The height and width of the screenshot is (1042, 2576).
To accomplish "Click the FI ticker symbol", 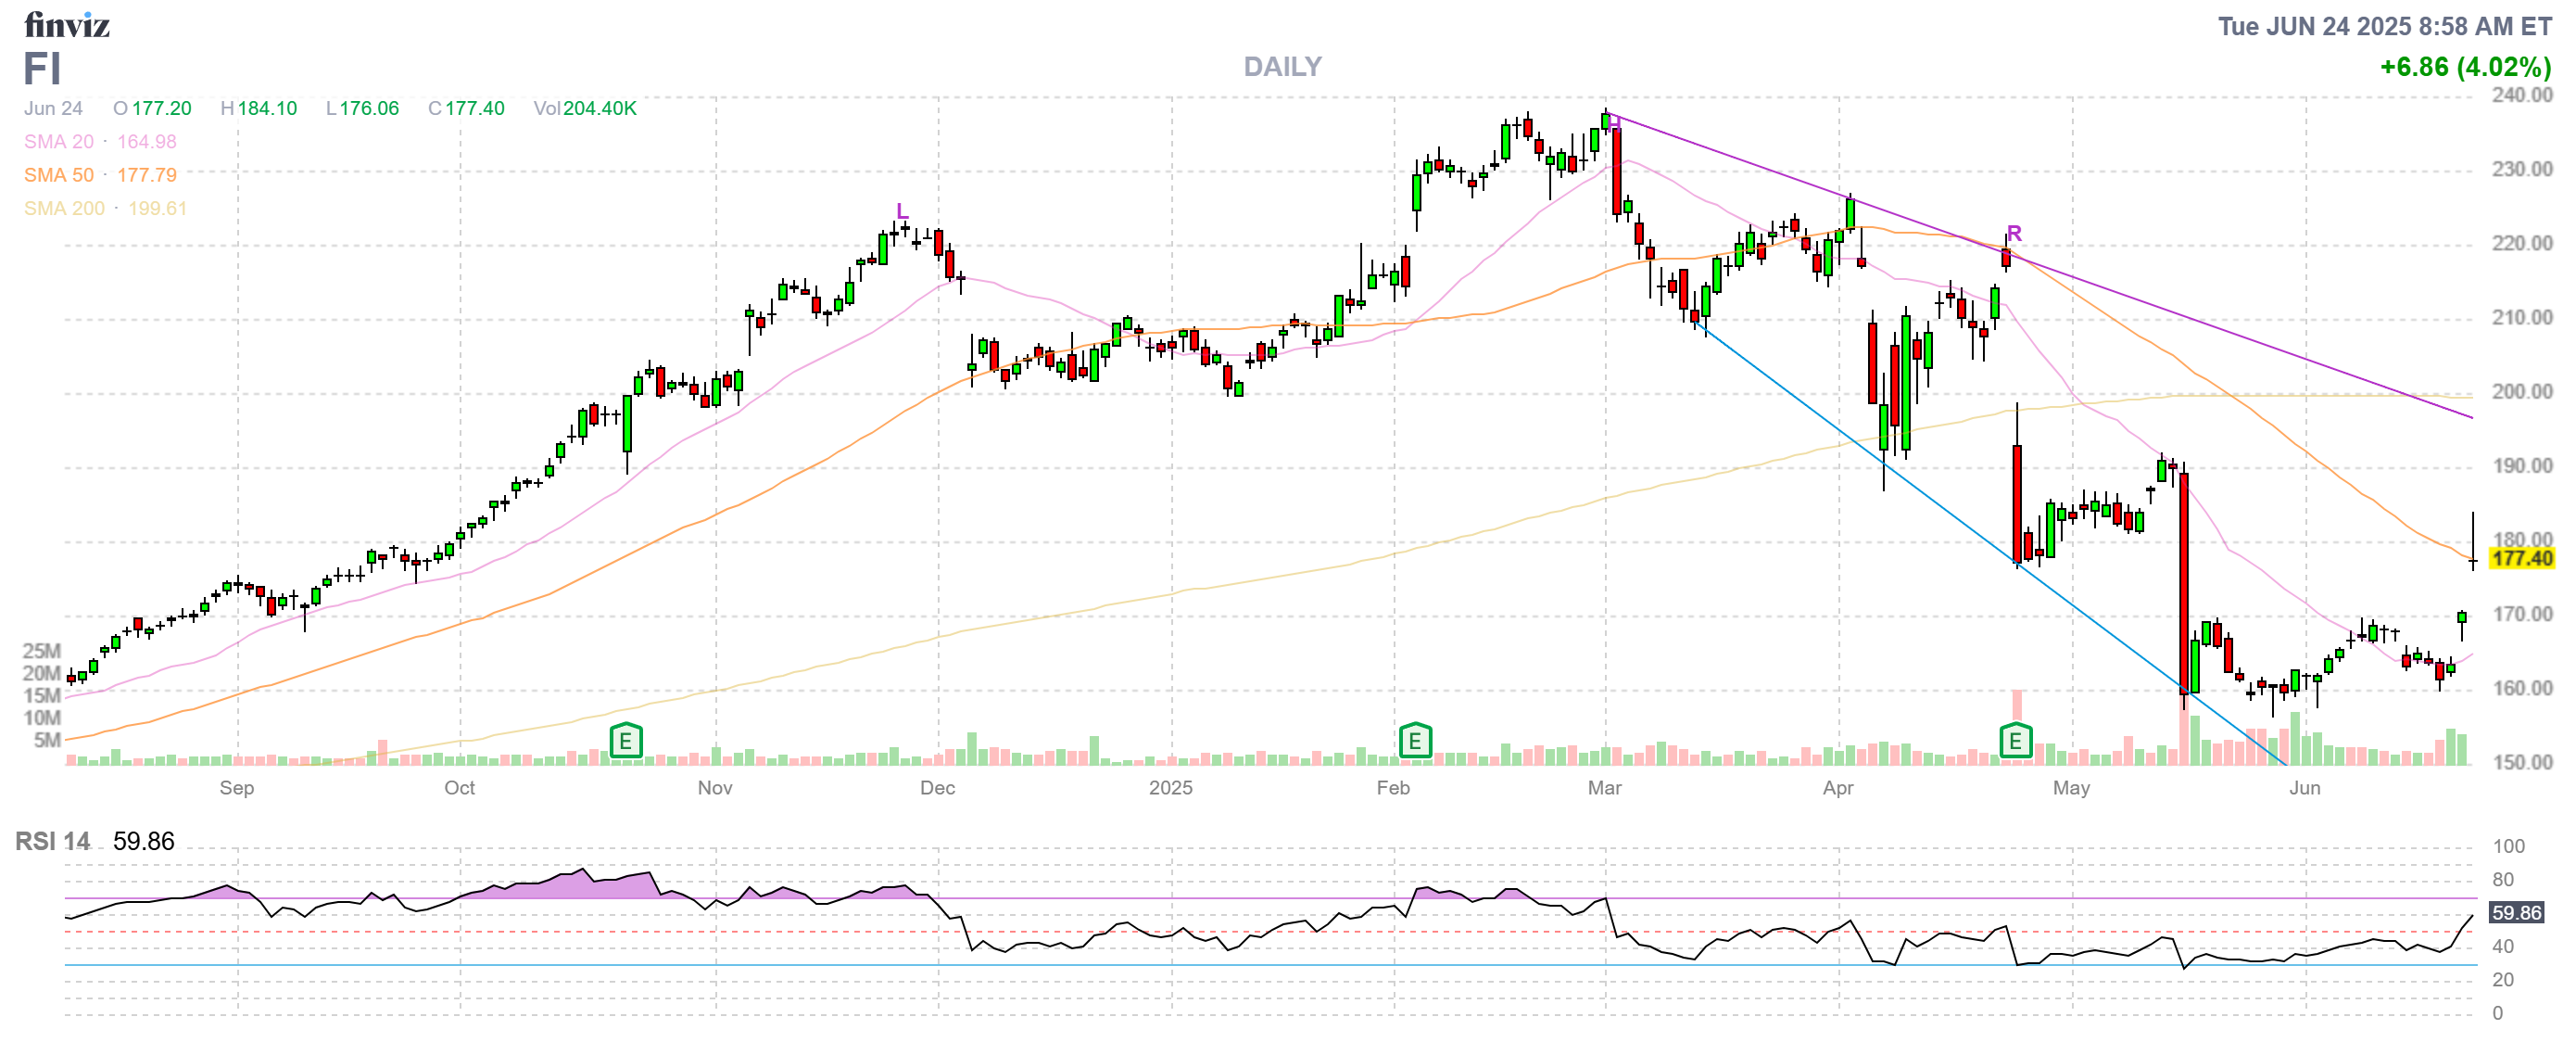I will click(42, 69).
